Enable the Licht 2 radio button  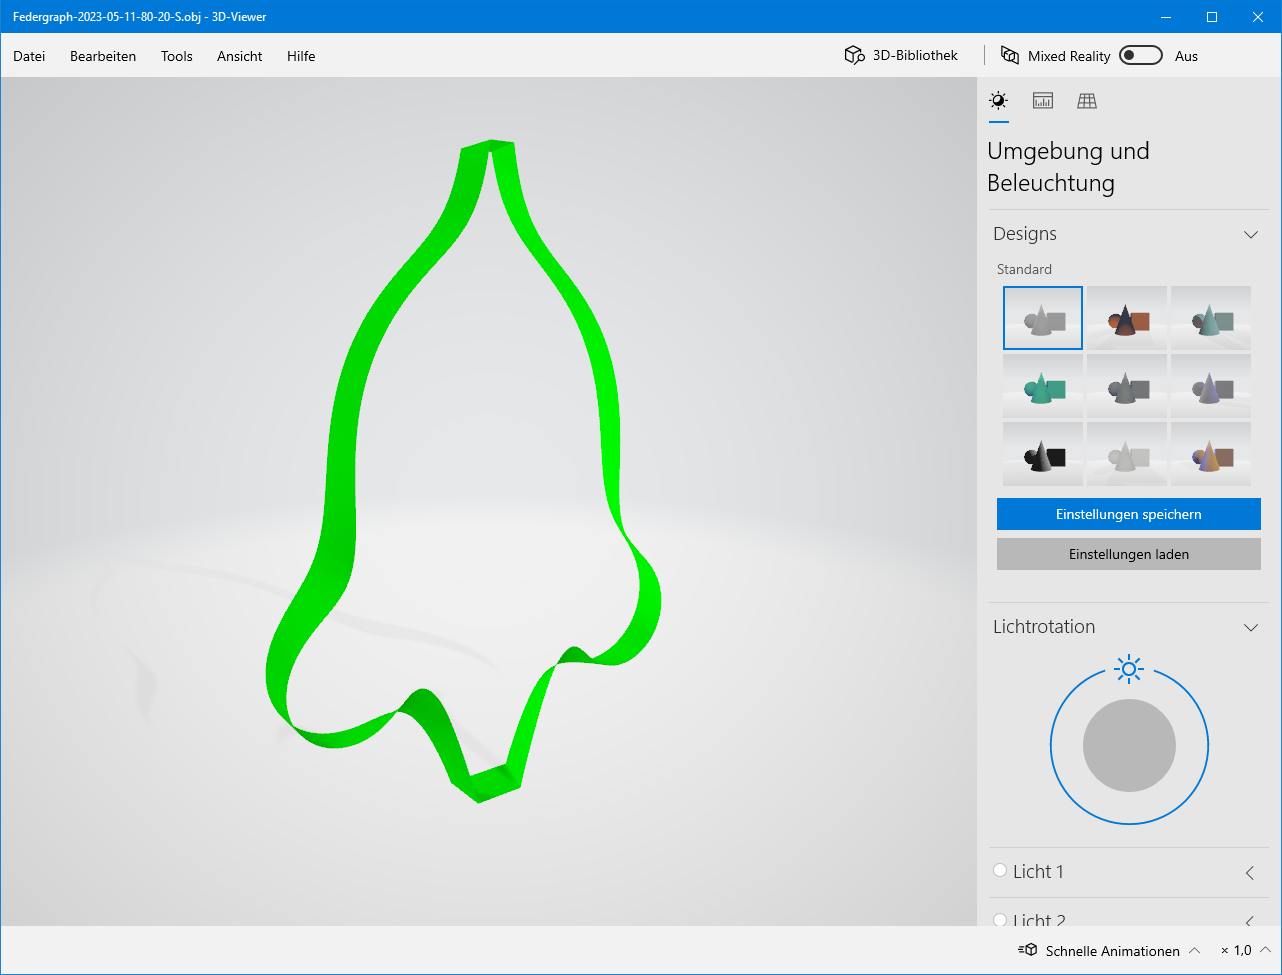pos(1000,919)
